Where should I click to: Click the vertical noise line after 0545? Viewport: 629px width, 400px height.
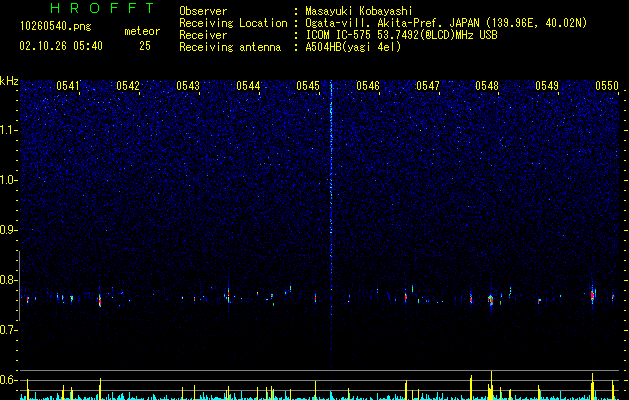point(331,225)
